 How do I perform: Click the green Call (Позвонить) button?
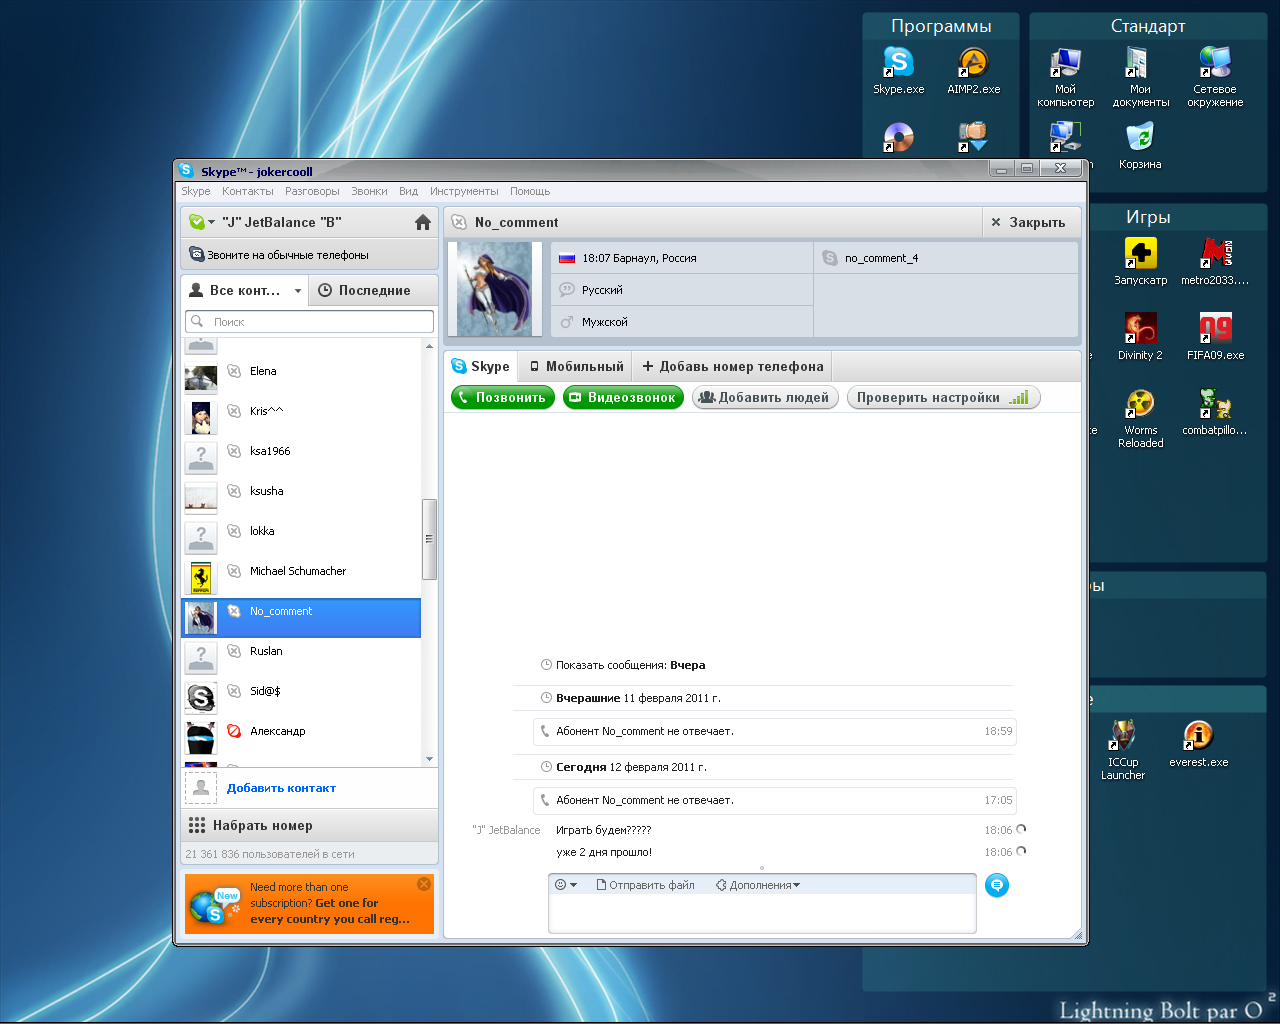pyautogui.click(x=503, y=397)
